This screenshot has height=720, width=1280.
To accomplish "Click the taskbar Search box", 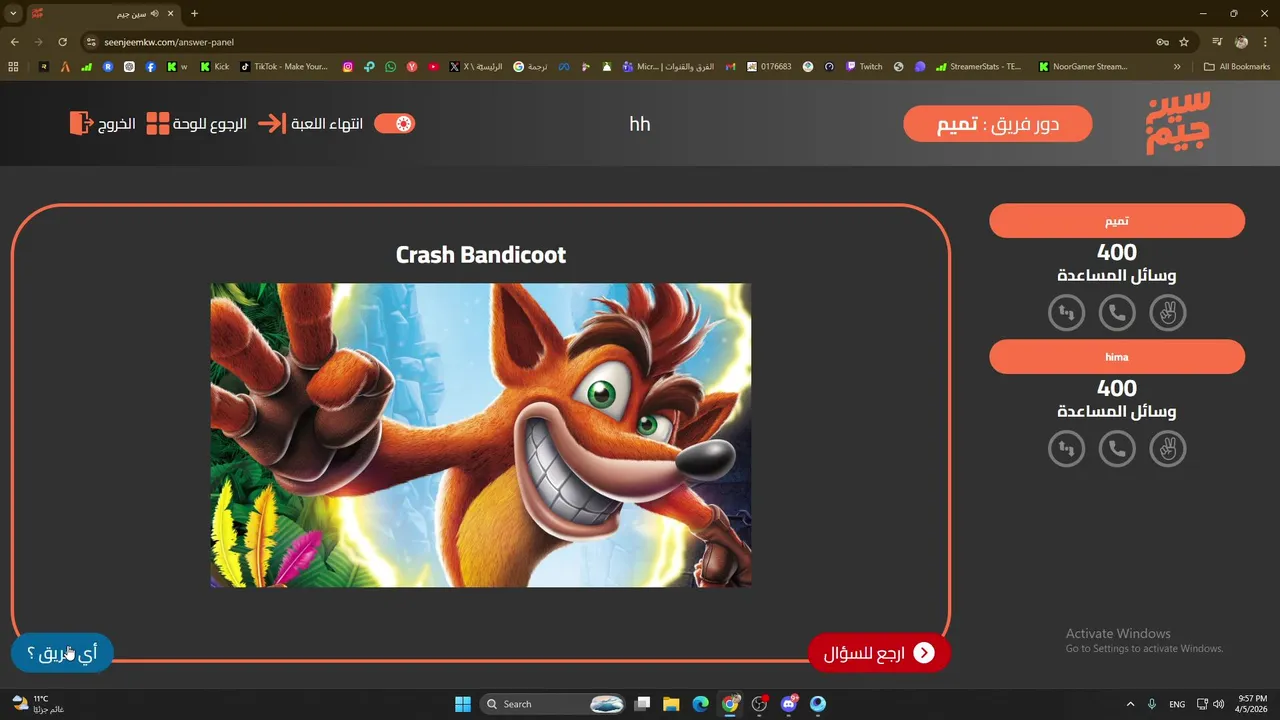I will pos(555,704).
